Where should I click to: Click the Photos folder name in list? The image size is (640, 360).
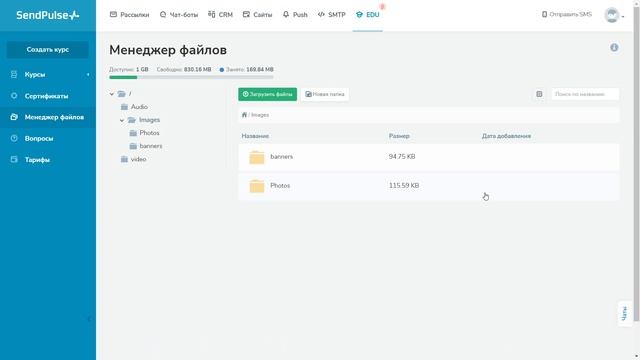pyautogui.click(x=280, y=186)
